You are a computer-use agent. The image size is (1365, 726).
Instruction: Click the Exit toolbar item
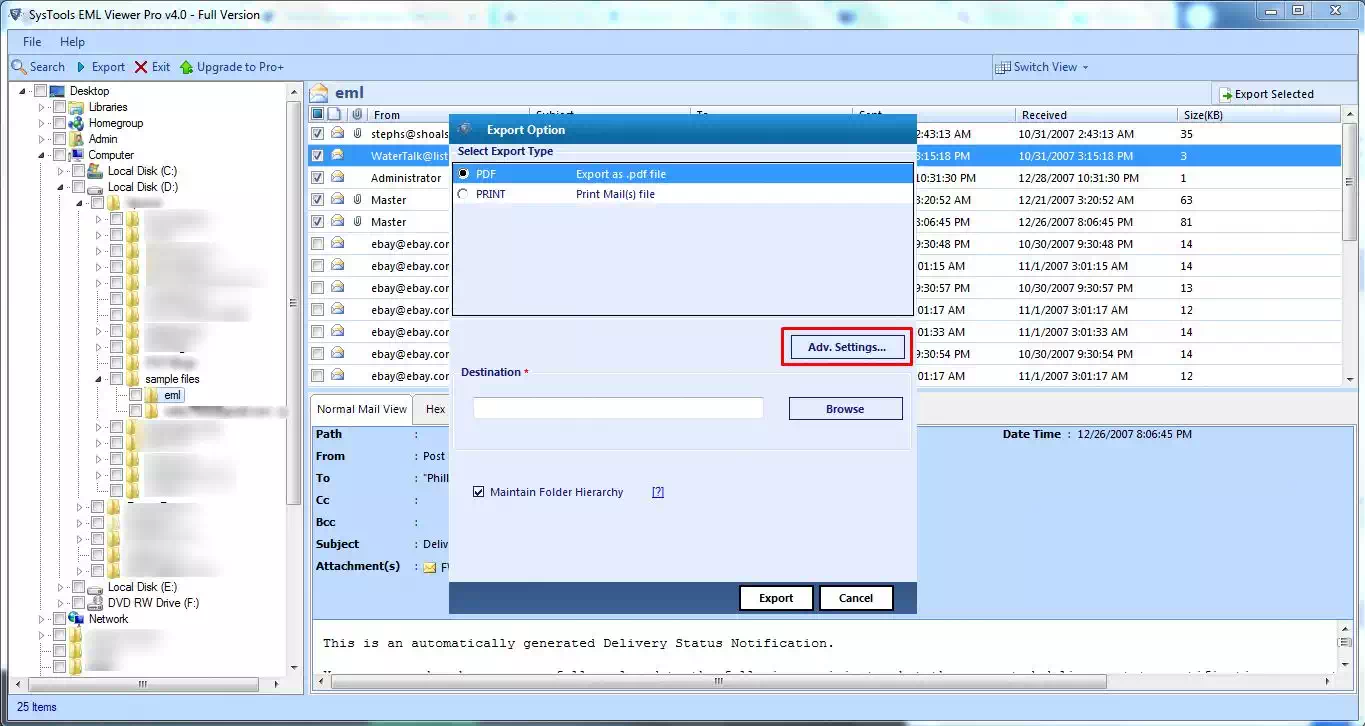pyautogui.click(x=153, y=67)
